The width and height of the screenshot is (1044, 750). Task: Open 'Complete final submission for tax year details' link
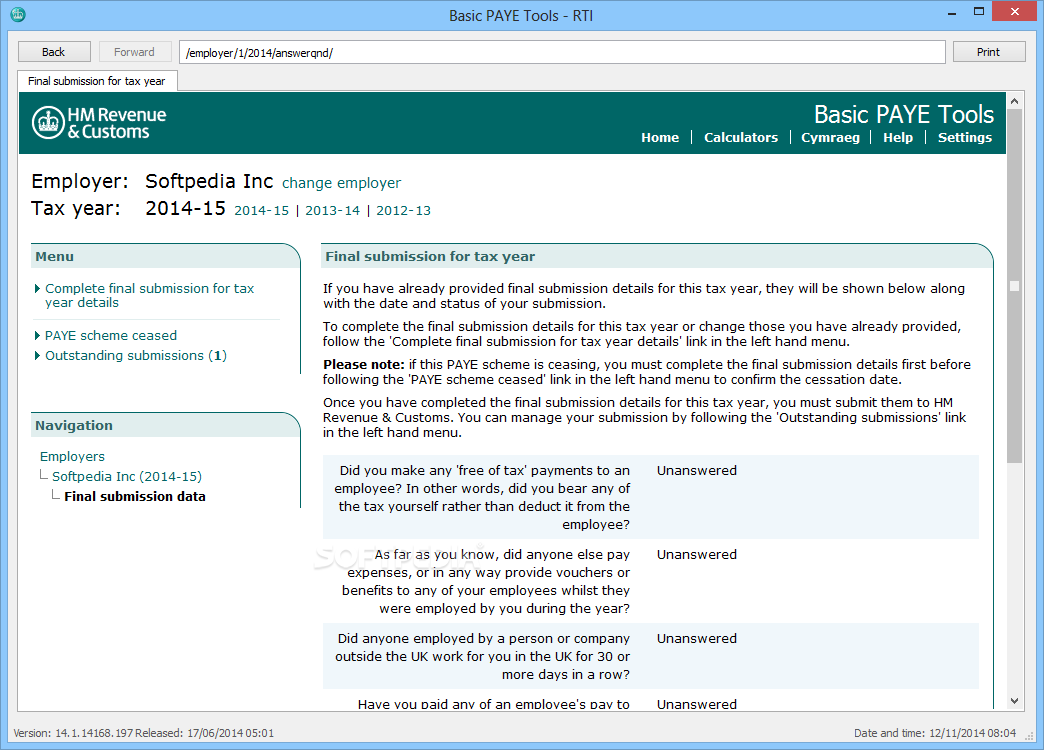(x=149, y=295)
